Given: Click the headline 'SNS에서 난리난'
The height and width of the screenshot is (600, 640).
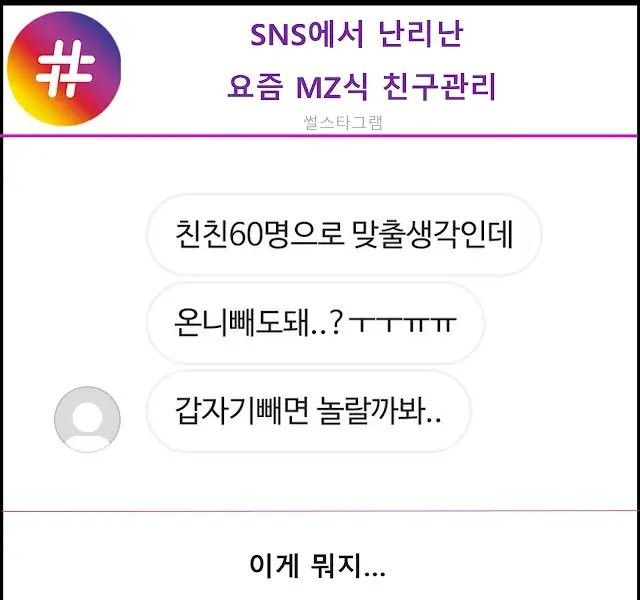Looking at the screenshot, I should click(356, 34).
